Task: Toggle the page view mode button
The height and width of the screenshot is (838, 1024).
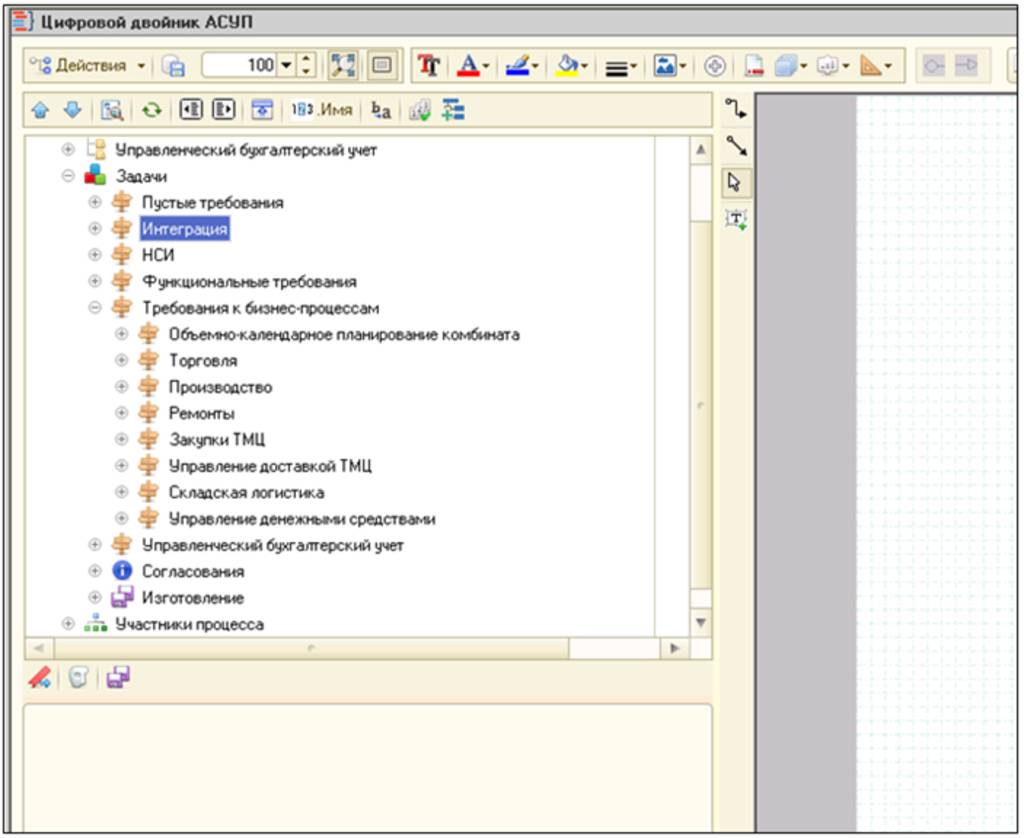Action: click(x=381, y=66)
